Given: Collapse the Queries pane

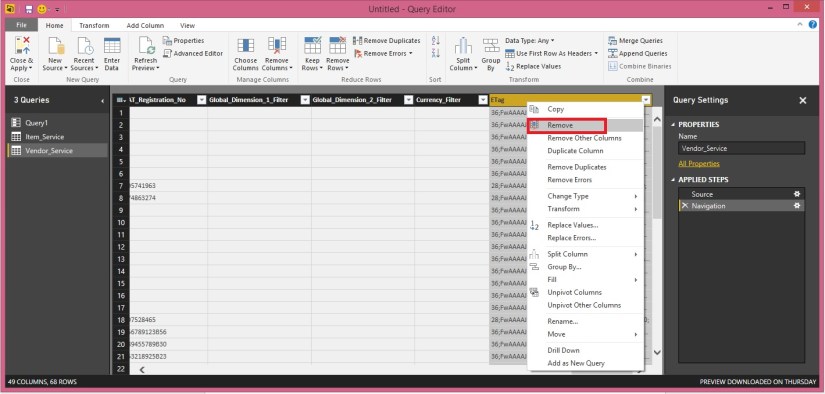Looking at the screenshot, I should pyautogui.click(x=103, y=100).
